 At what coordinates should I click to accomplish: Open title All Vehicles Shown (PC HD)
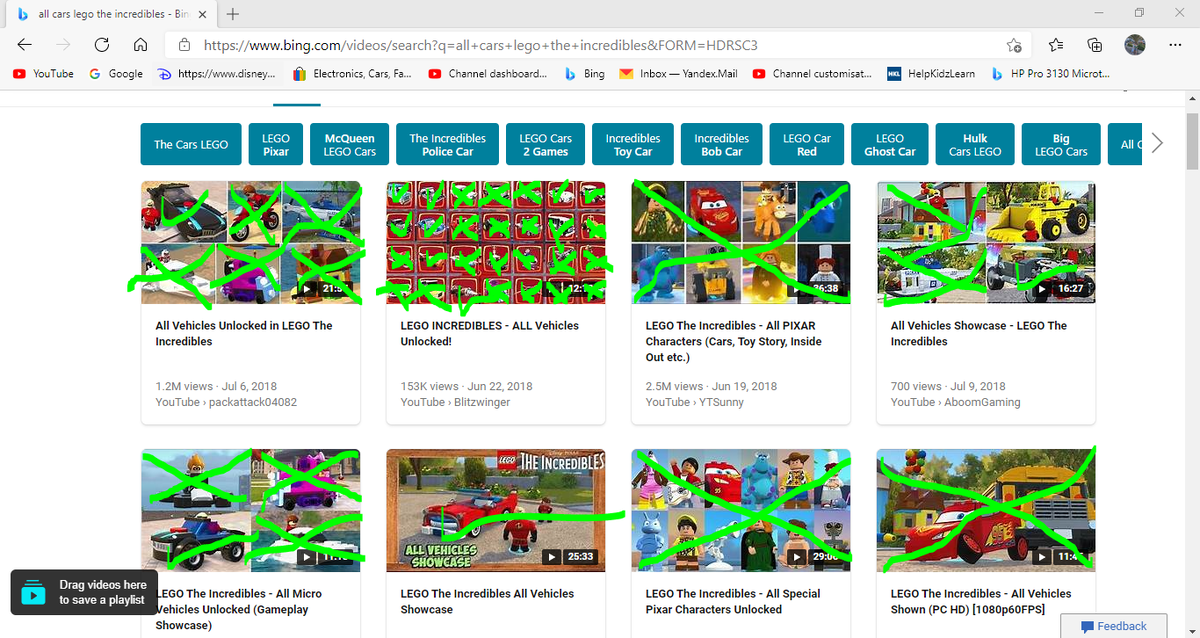pyautogui.click(x=981, y=601)
